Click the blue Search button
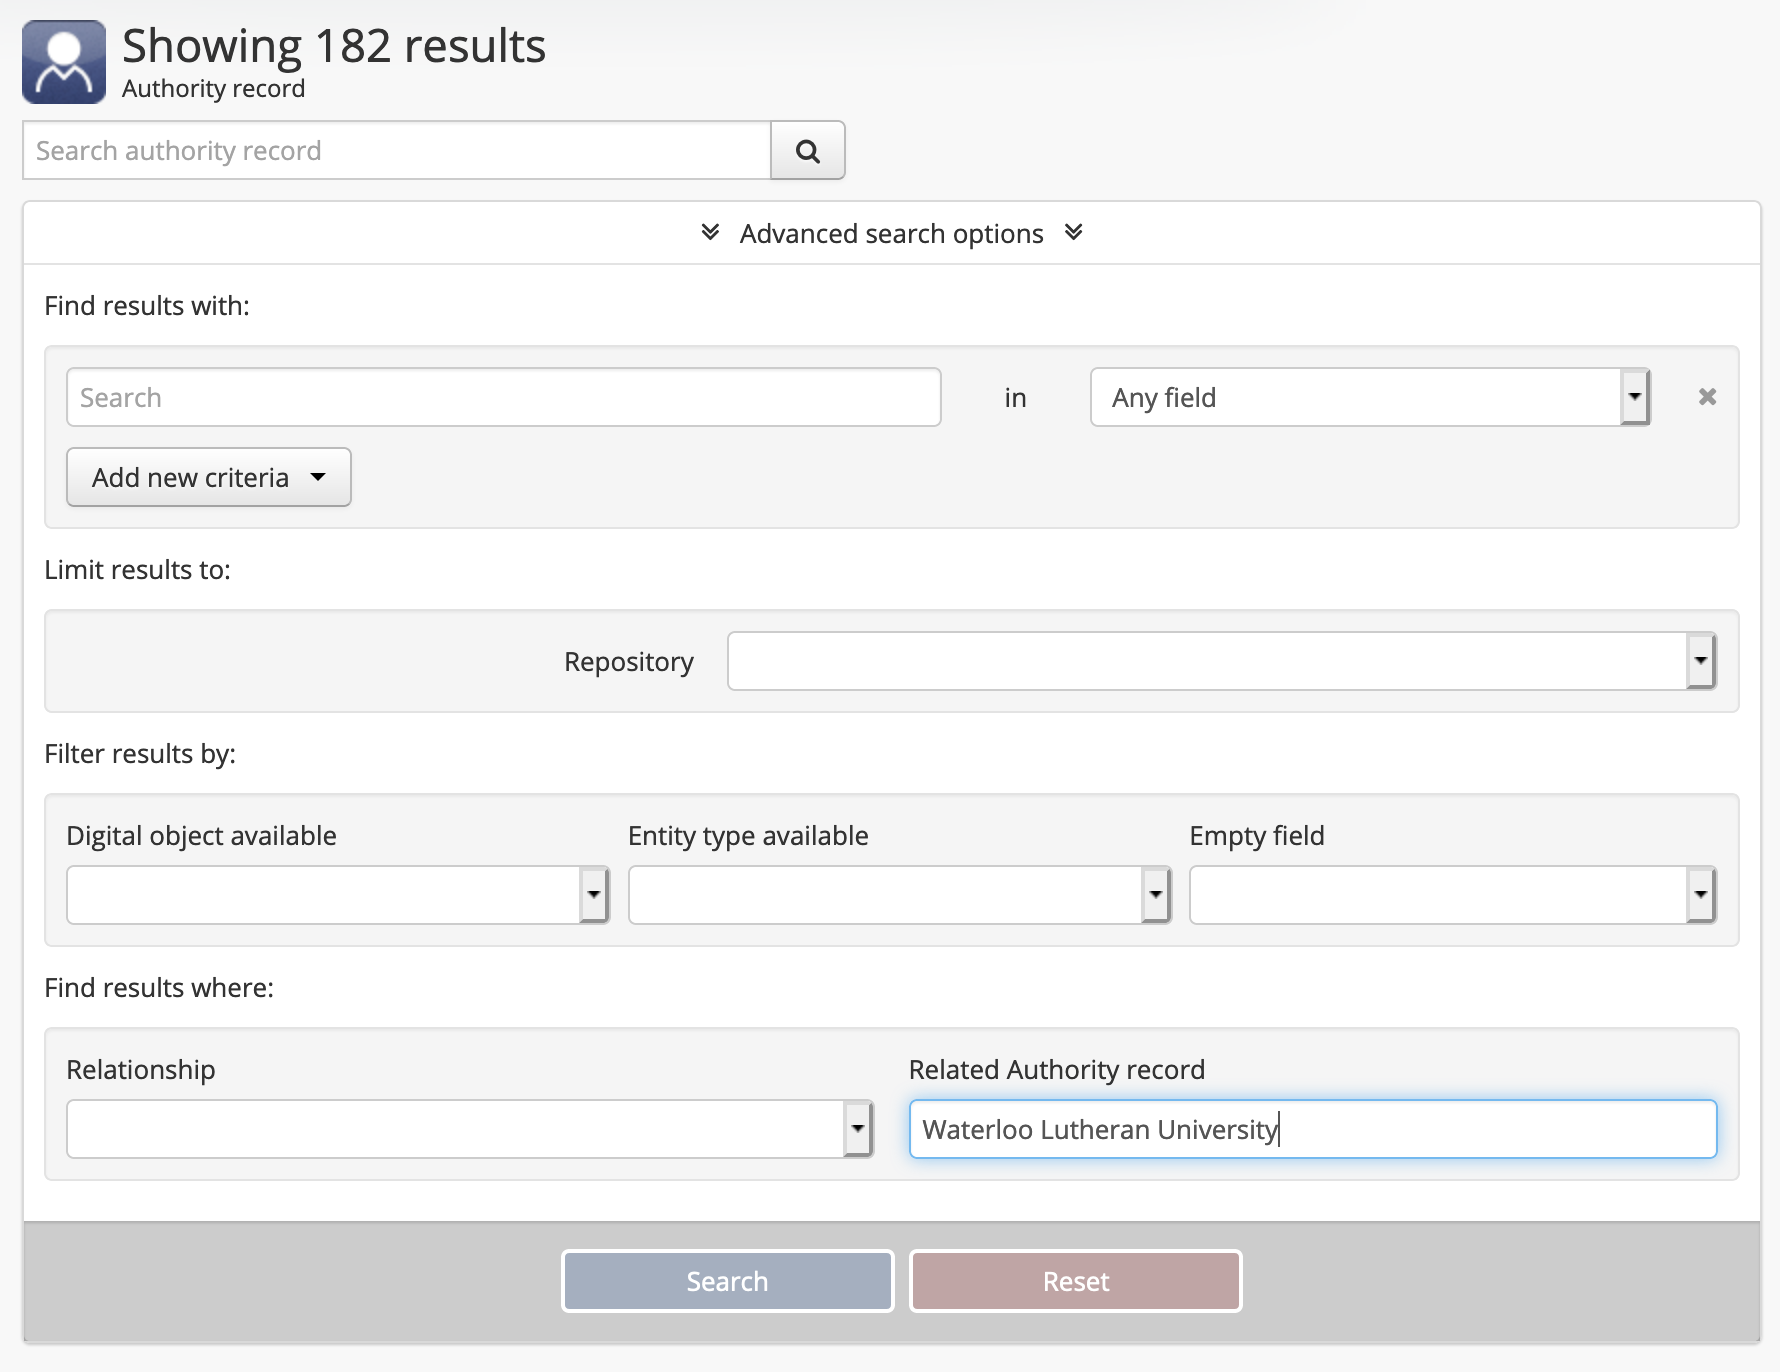 [727, 1281]
